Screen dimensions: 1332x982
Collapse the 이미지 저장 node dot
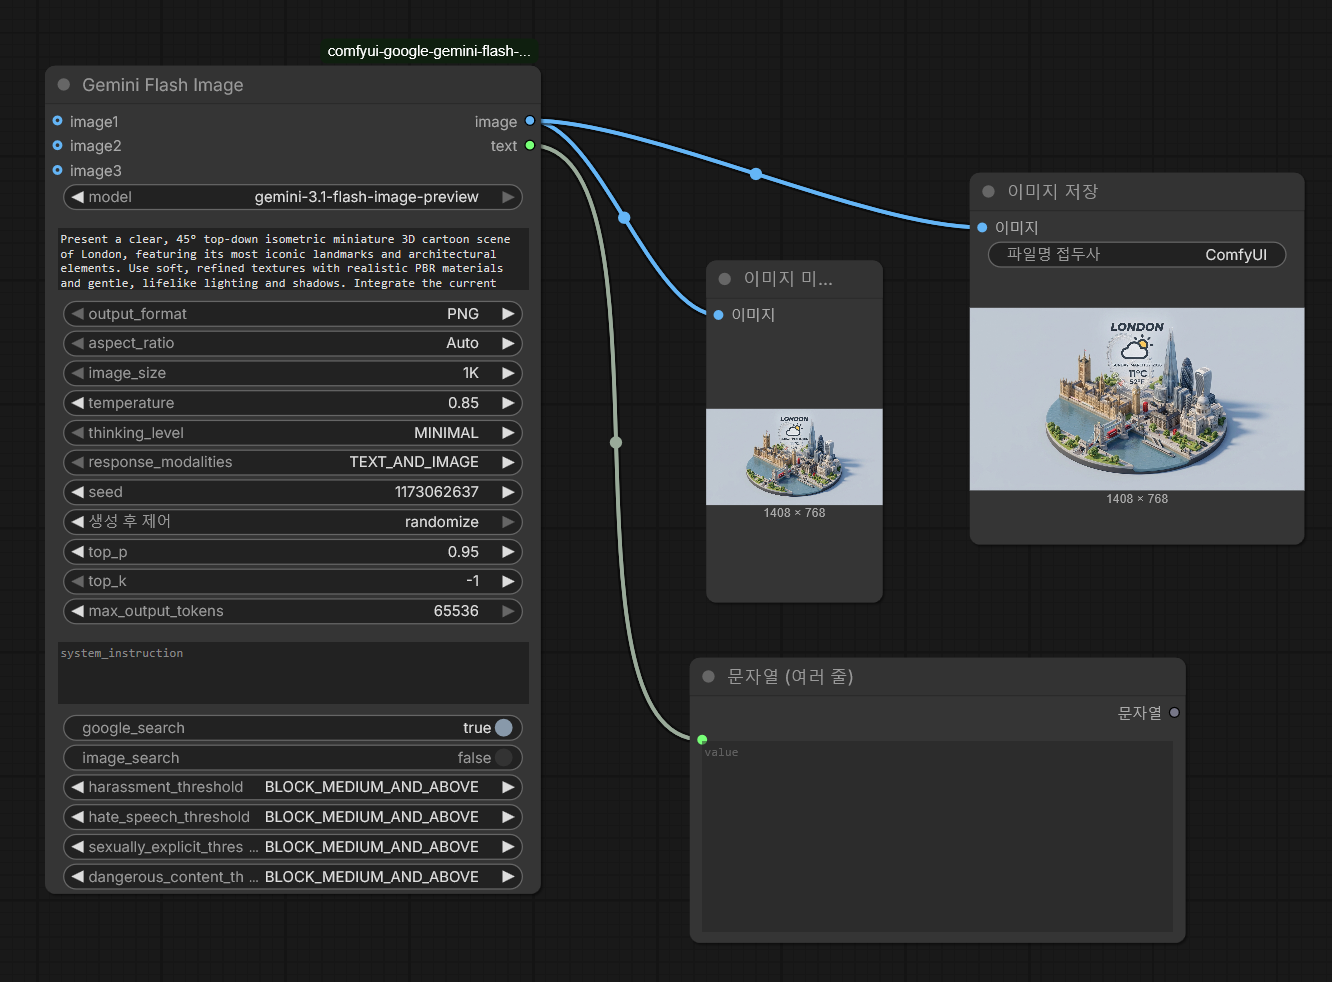(x=989, y=191)
